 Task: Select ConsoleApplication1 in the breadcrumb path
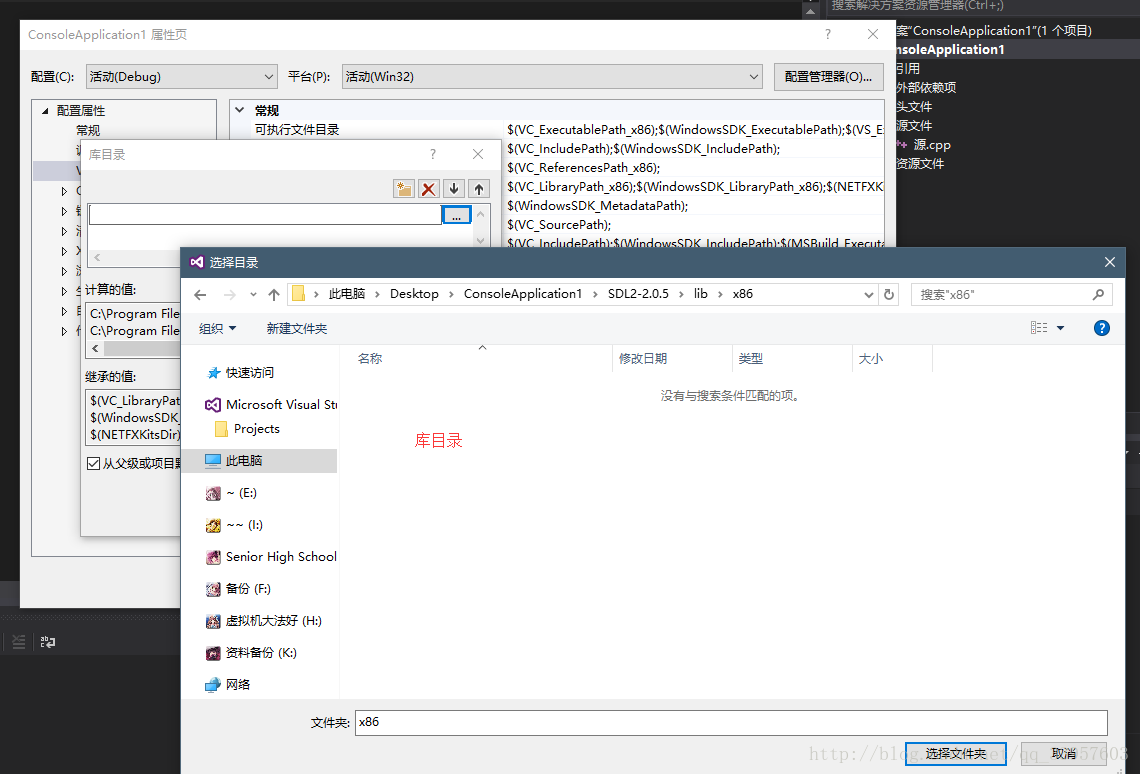(523, 294)
